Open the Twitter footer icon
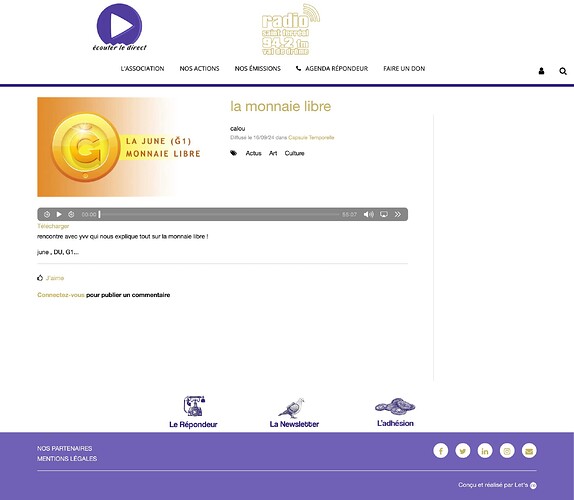Image resolution: width=574 pixels, height=500 pixels. (x=463, y=451)
